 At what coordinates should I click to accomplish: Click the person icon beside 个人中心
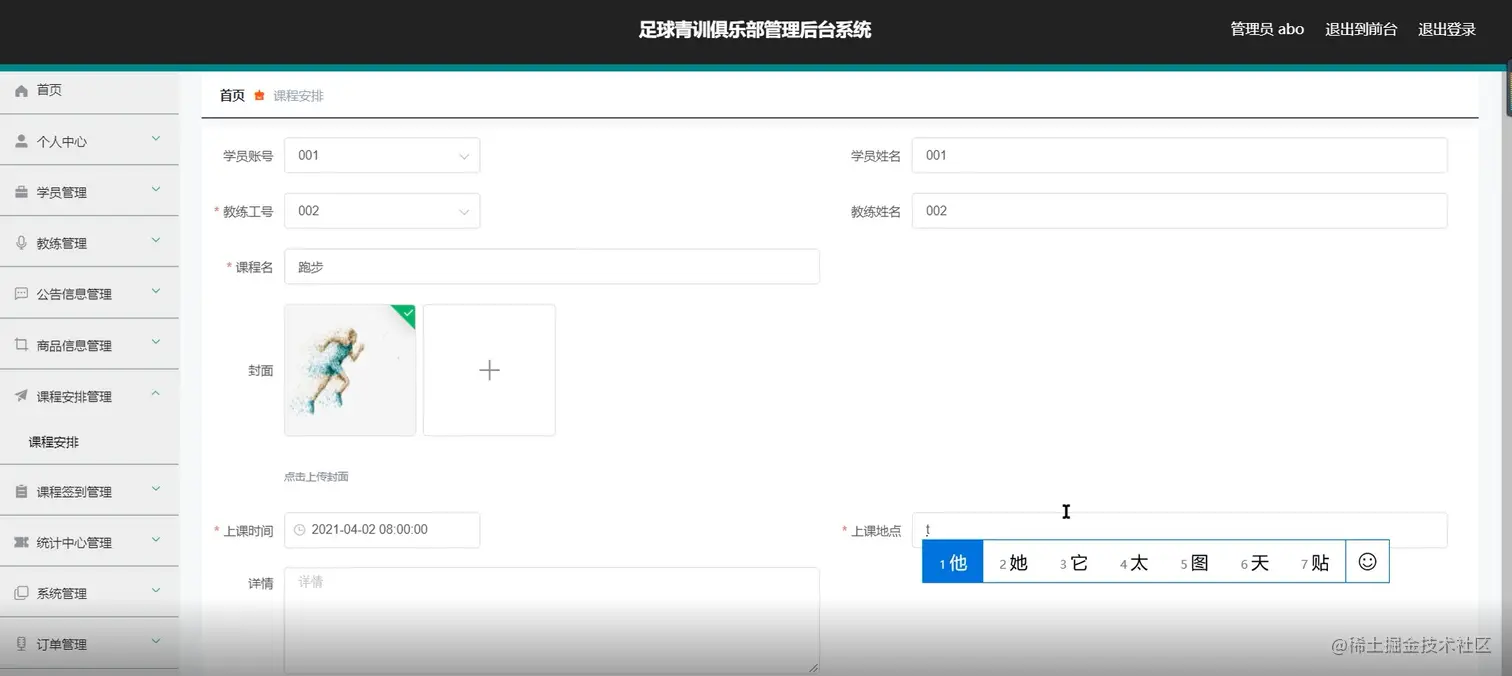click(21, 141)
